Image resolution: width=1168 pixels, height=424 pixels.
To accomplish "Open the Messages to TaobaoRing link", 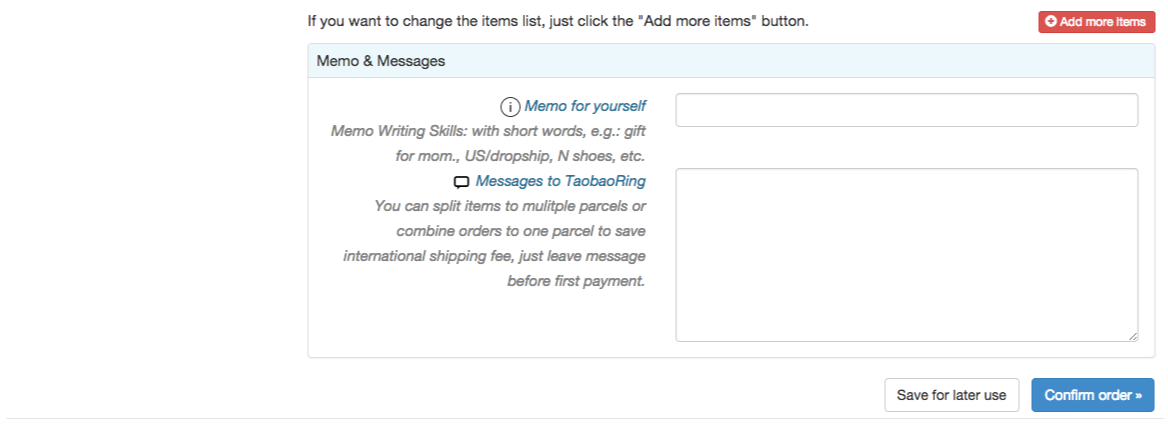I will click(560, 181).
